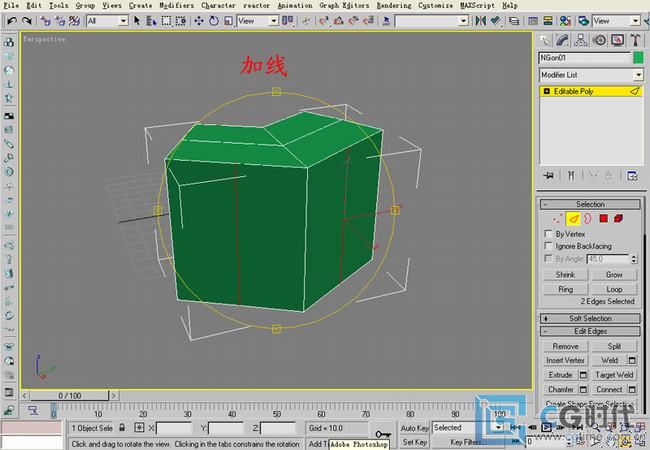Click the Grow selection button
This screenshot has height=450, width=650.
(614, 274)
